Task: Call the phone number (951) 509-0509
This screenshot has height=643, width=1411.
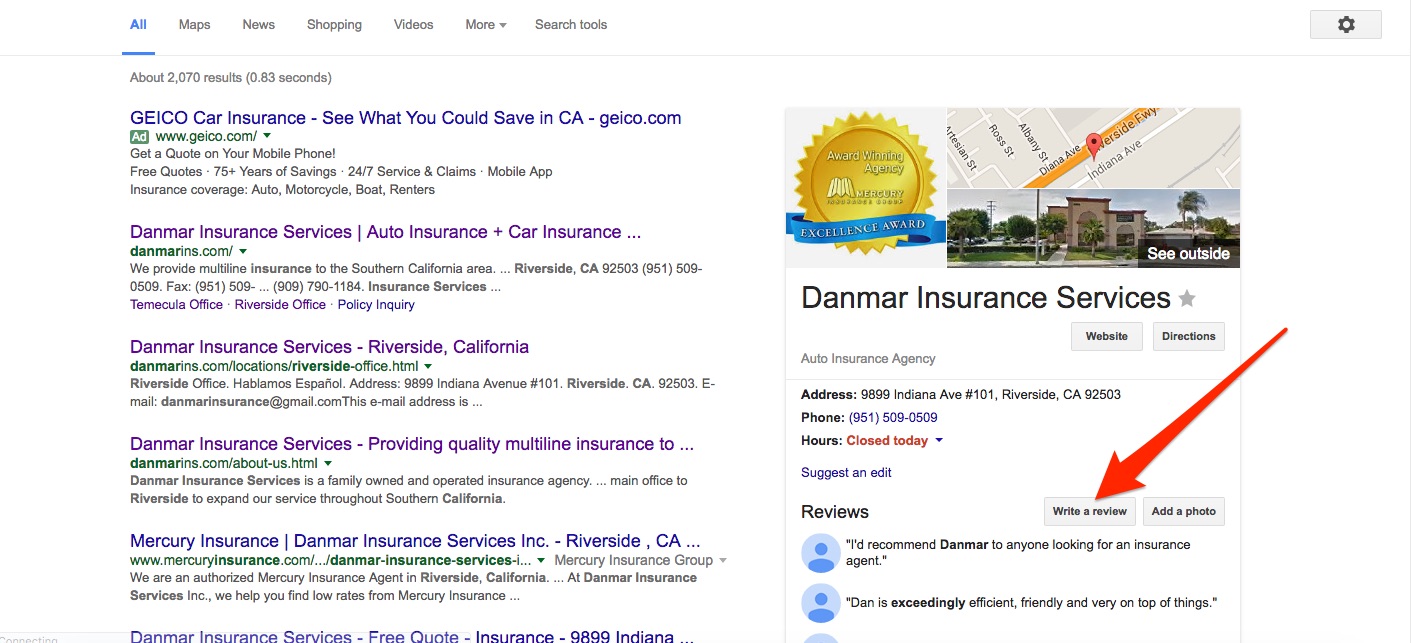Action: point(893,417)
